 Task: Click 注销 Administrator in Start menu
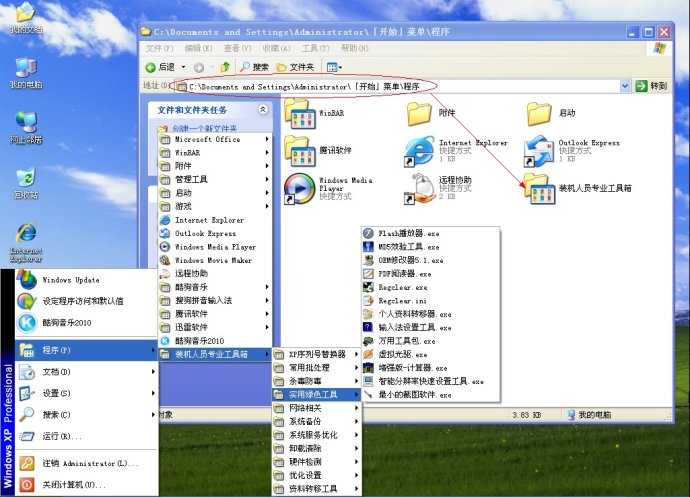86,463
